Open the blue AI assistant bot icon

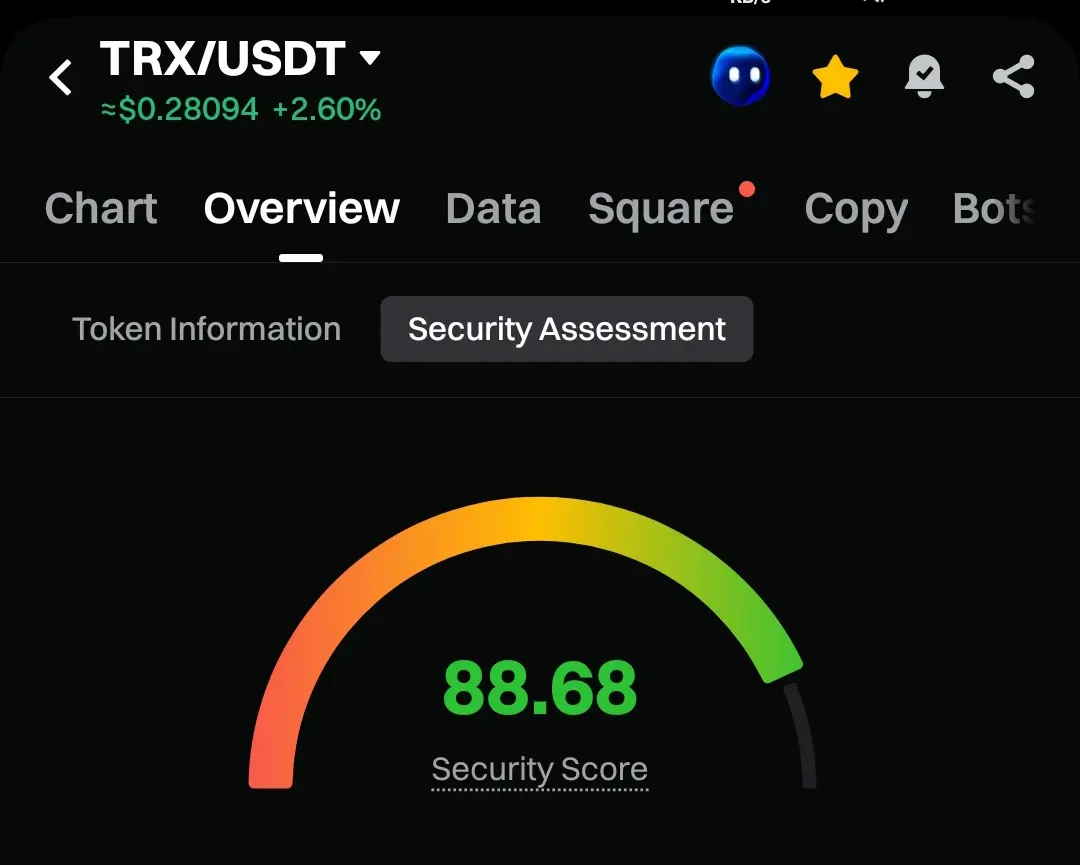(x=740, y=76)
